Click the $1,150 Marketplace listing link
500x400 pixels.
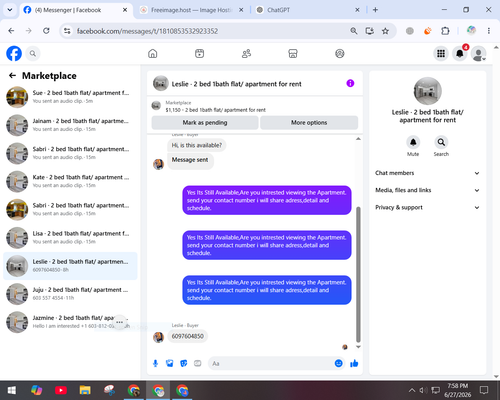pyautogui.click(x=215, y=110)
